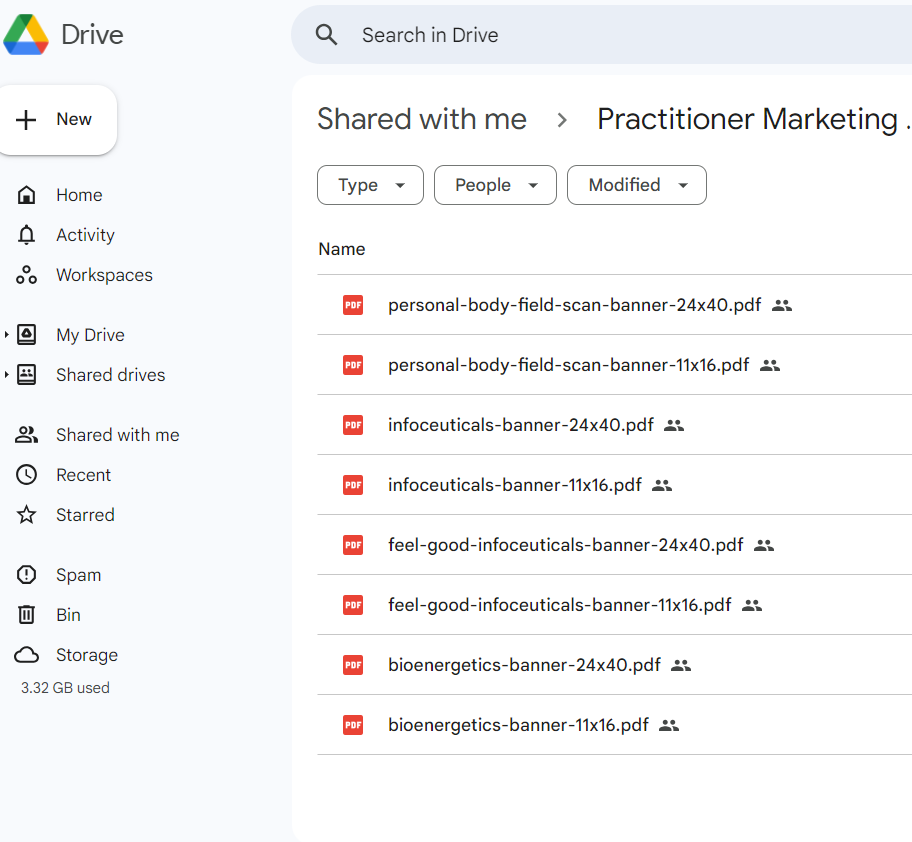Click the Spam warning icon
The image size is (912, 842).
tap(26, 575)
